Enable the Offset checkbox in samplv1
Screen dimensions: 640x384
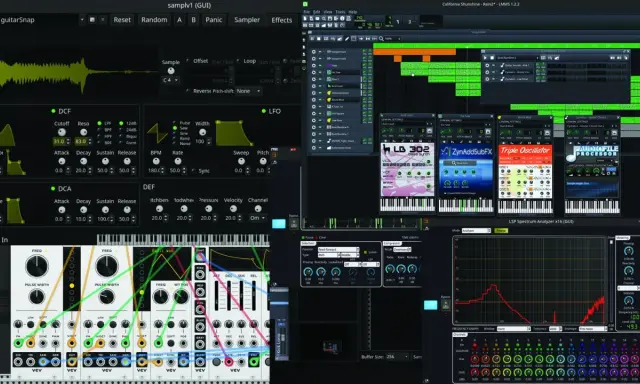point(187,60)
